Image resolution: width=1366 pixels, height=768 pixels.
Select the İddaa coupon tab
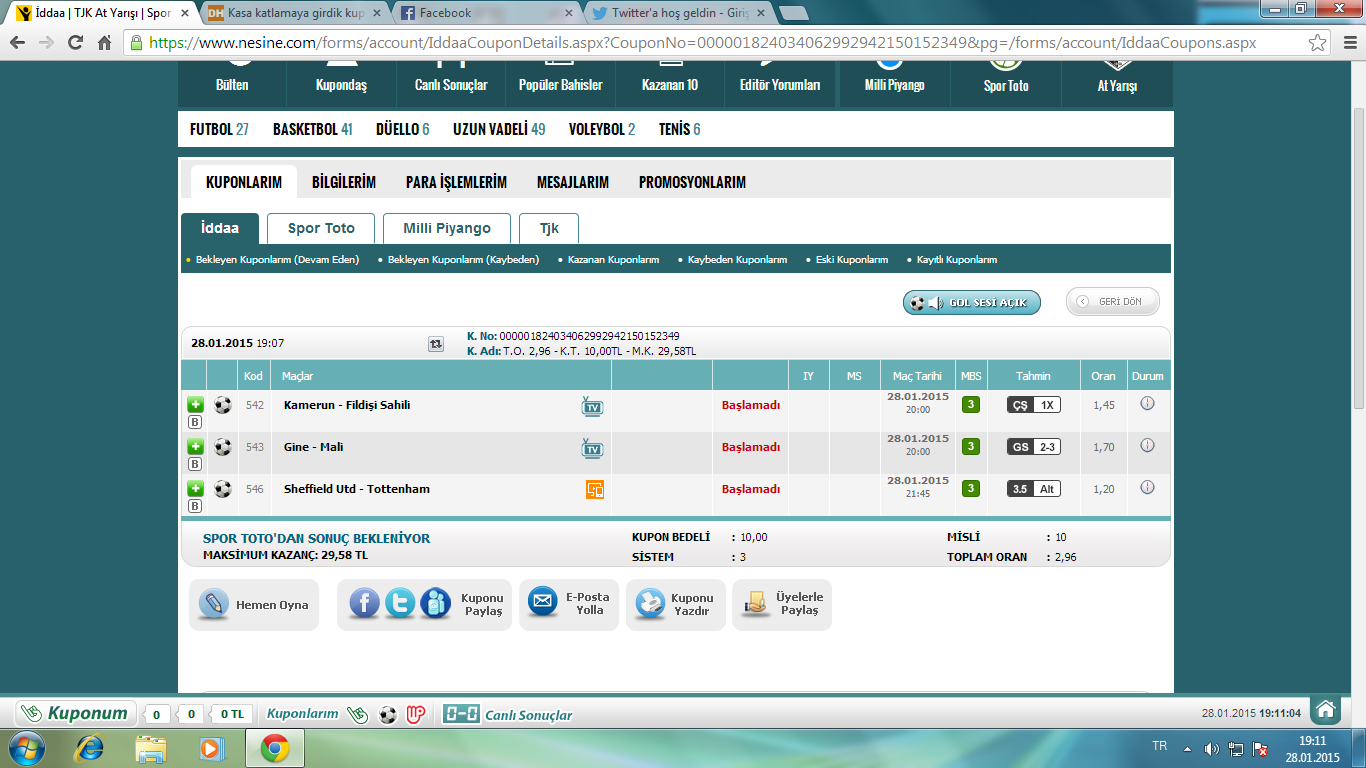pos(220,228)
